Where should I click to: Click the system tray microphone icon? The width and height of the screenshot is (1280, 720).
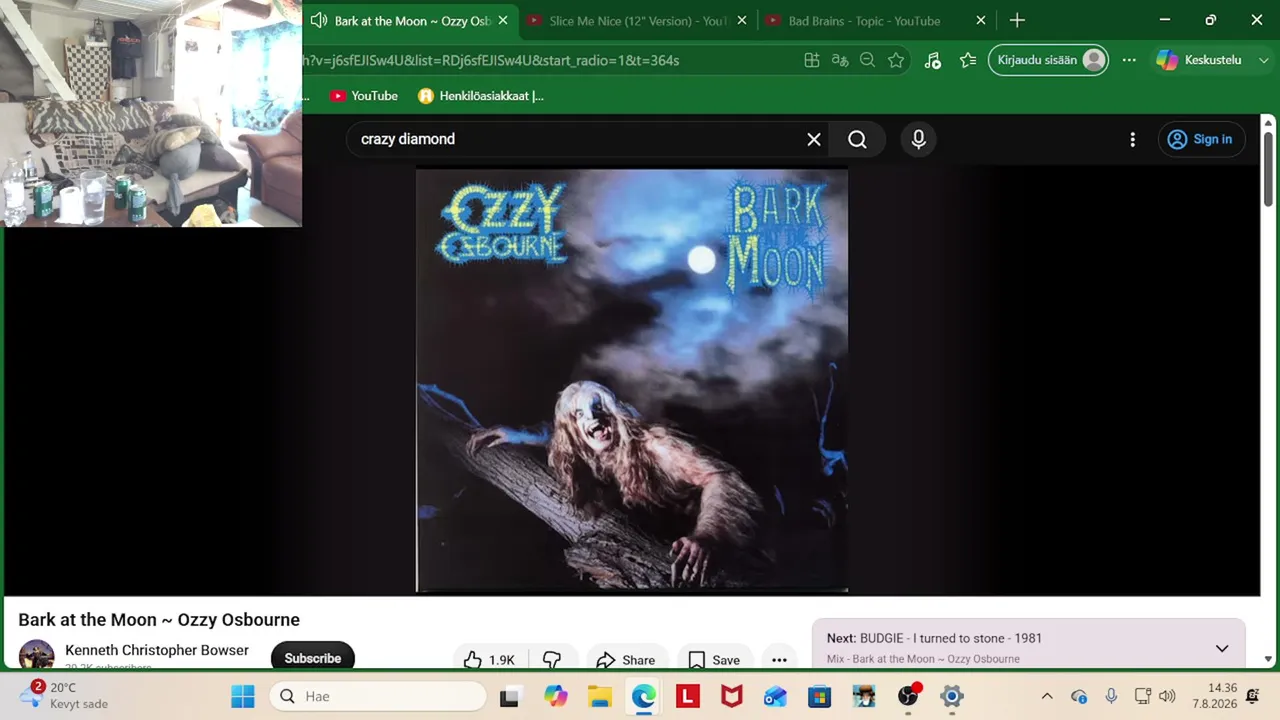(1111, 696)
